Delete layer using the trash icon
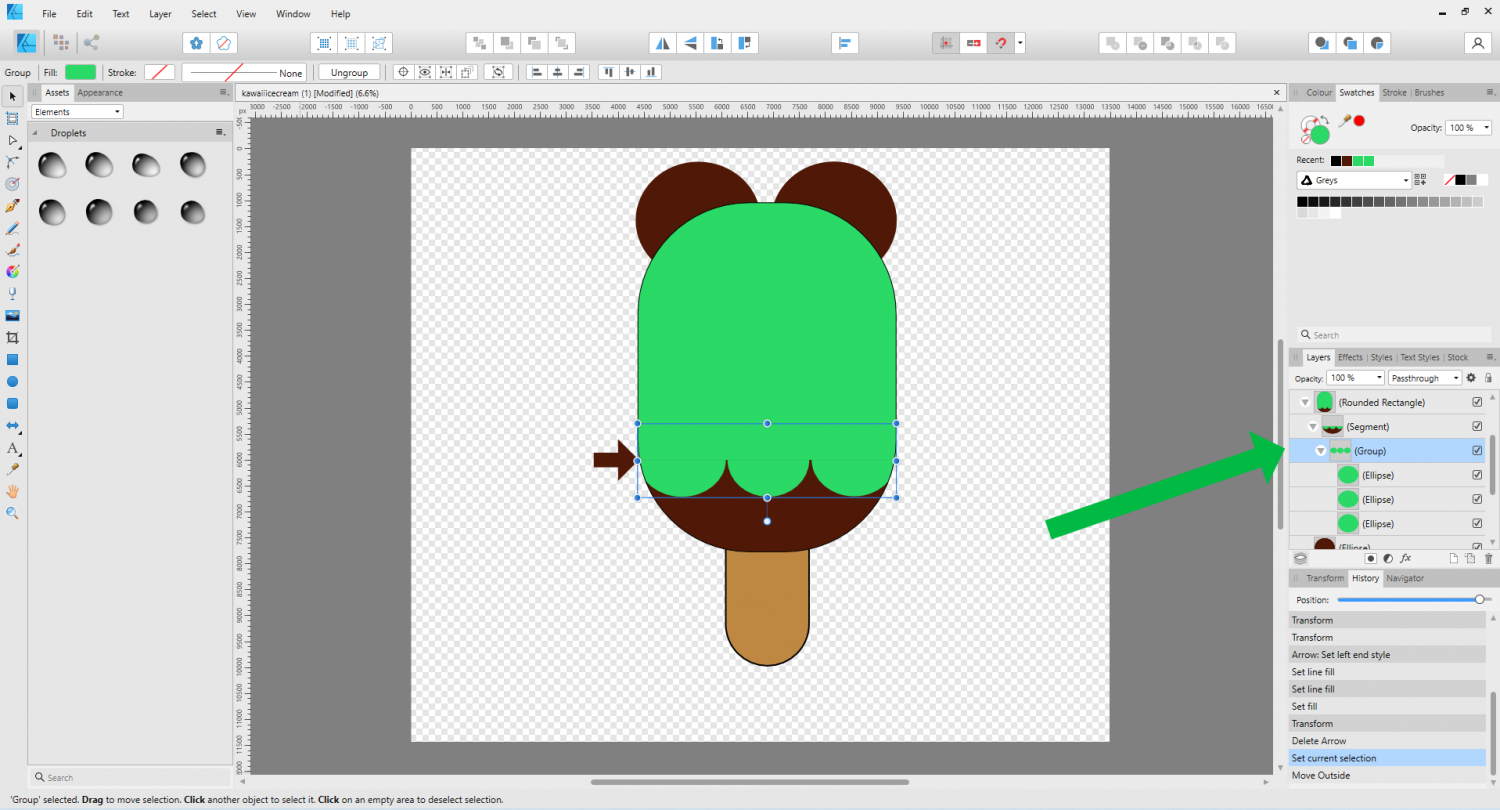The image size is (1500, 810). [x=1488, y=558]
